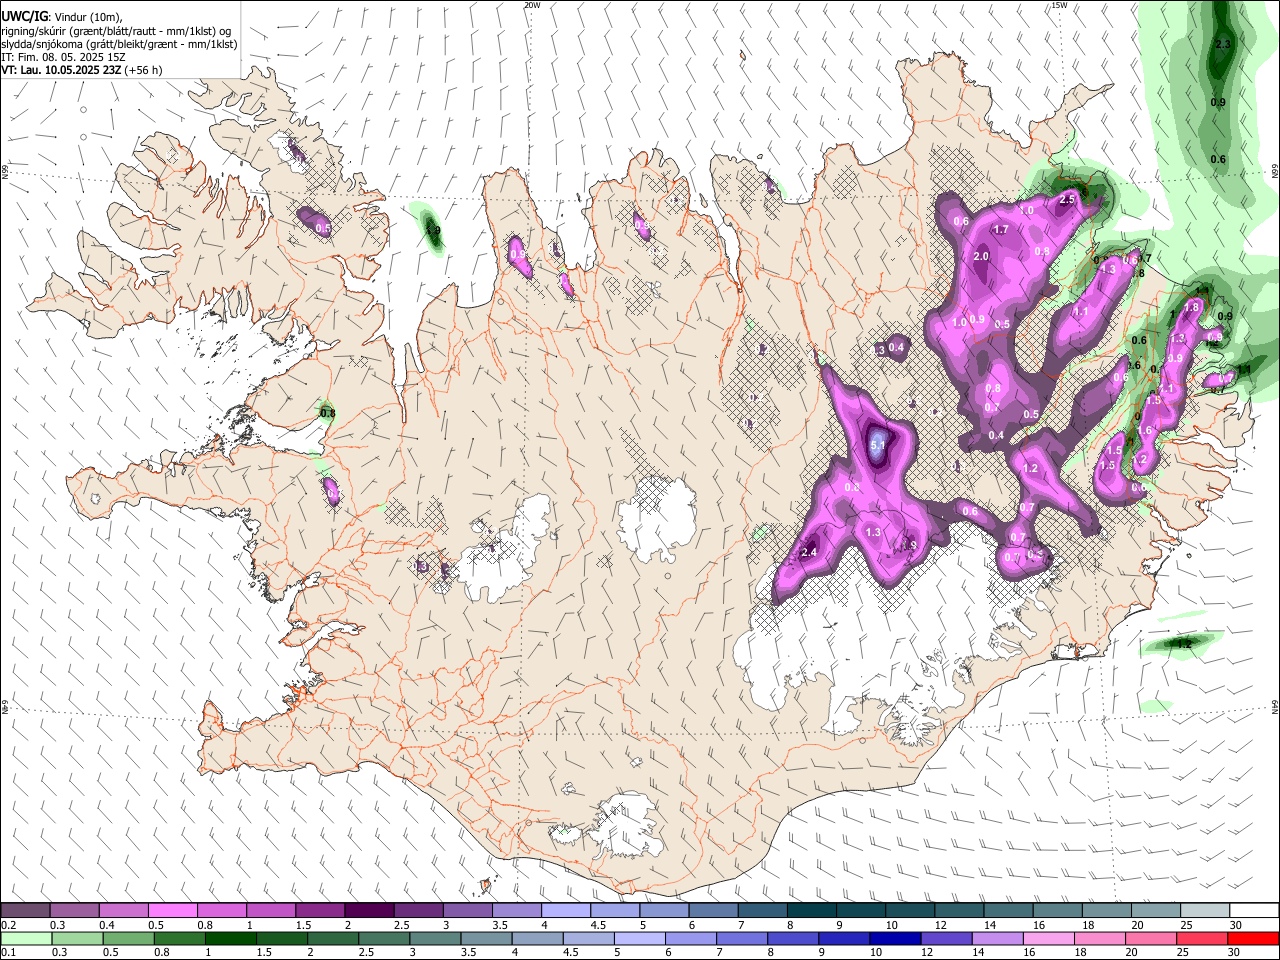Click the 15W longitude label on the top edge
The image size is (1280, 960).
click(1059, 5)
